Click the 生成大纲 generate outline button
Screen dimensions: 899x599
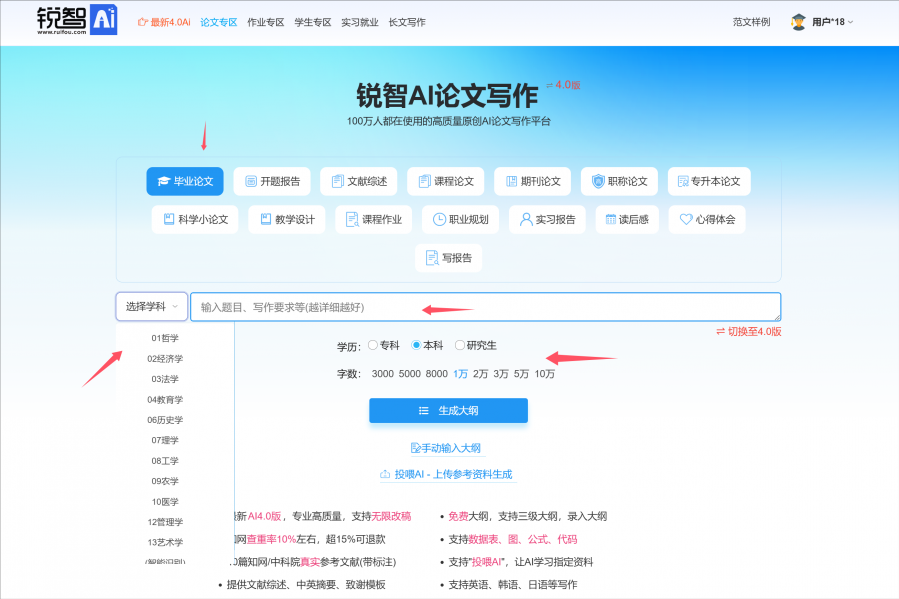pos(448,410)
